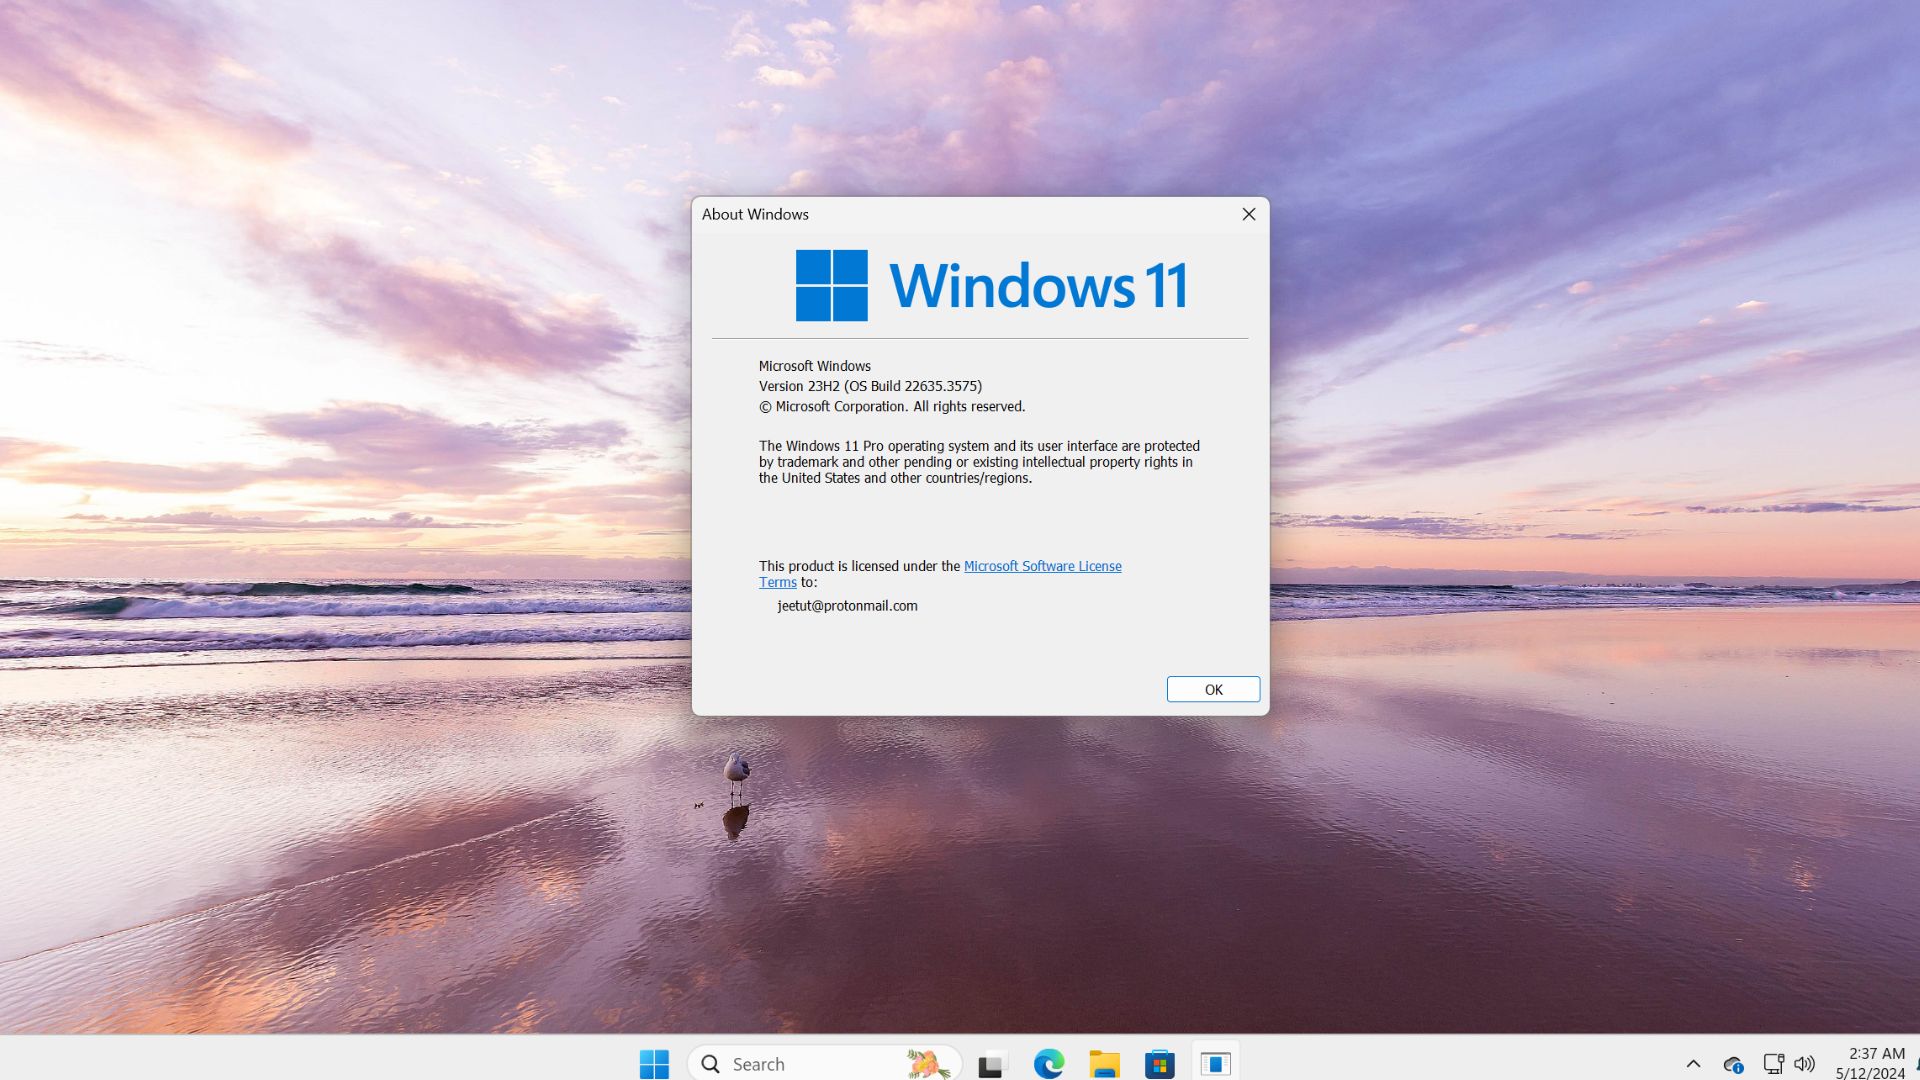Click the 'Microsoft Windows' text line
The height and width of the screenshot is (1080, 1920).
pos(814,366)
